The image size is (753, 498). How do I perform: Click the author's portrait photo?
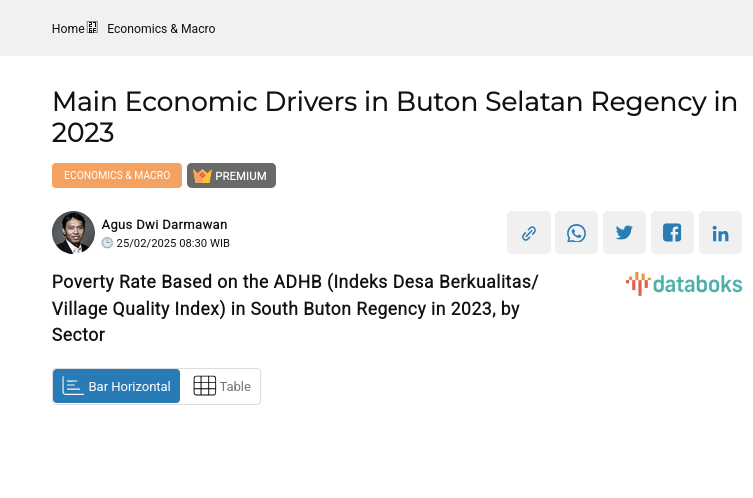coord(73,232)
